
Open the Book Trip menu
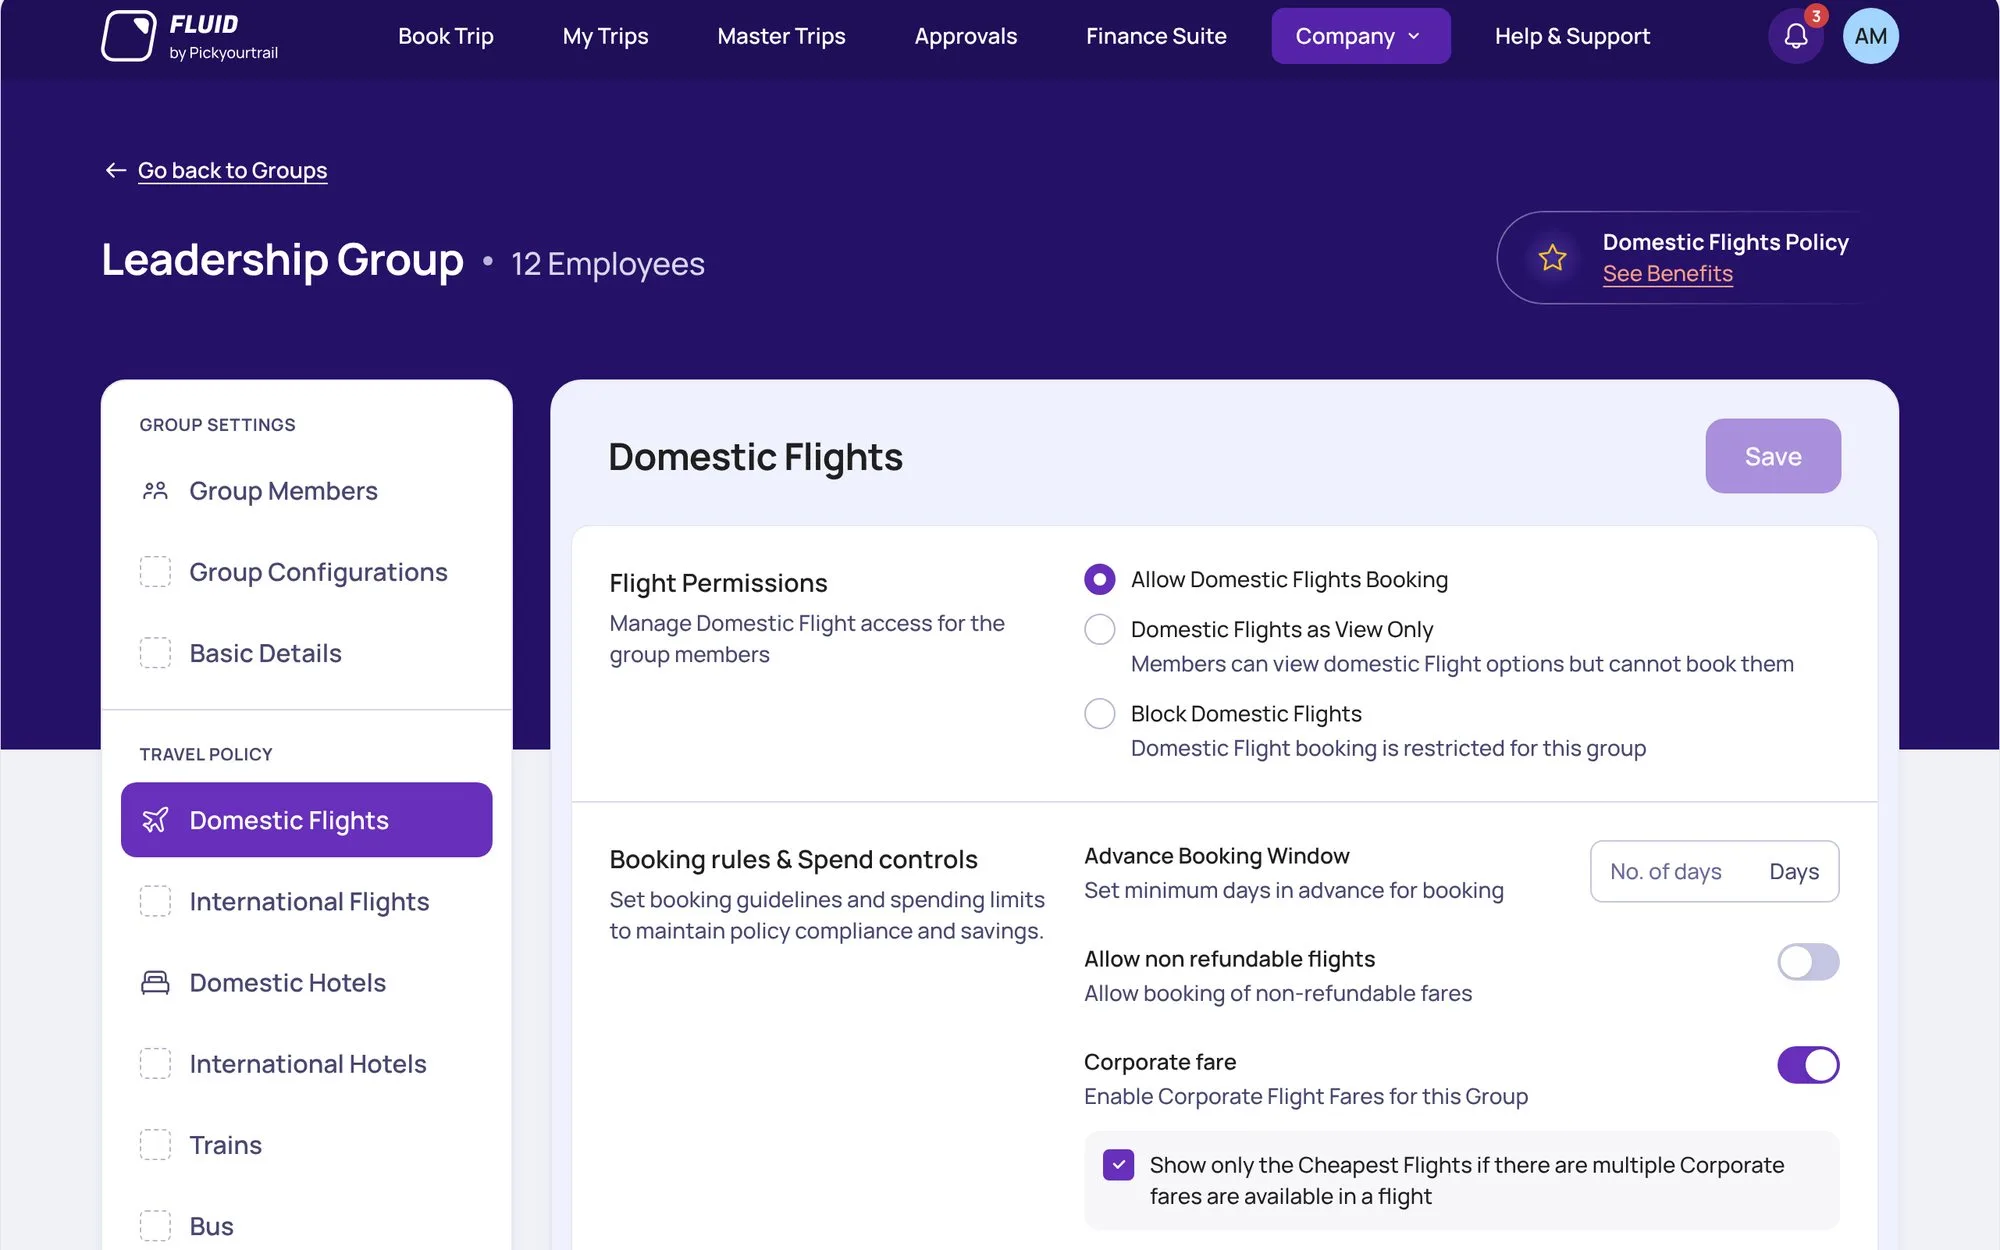click(x=445, y=36)
